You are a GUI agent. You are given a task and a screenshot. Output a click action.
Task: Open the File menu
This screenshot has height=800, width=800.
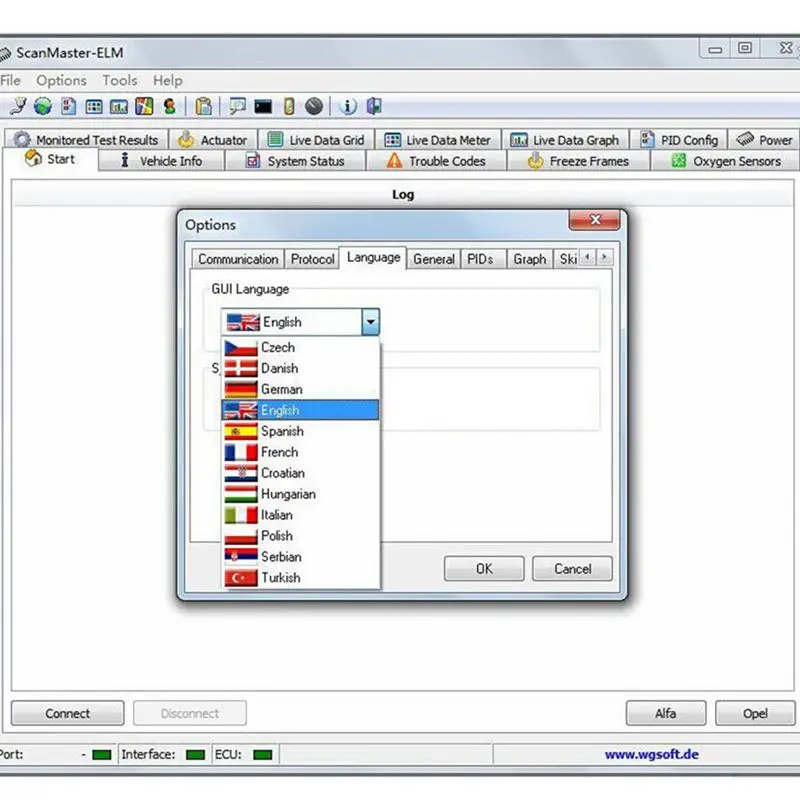pos(10,81)
